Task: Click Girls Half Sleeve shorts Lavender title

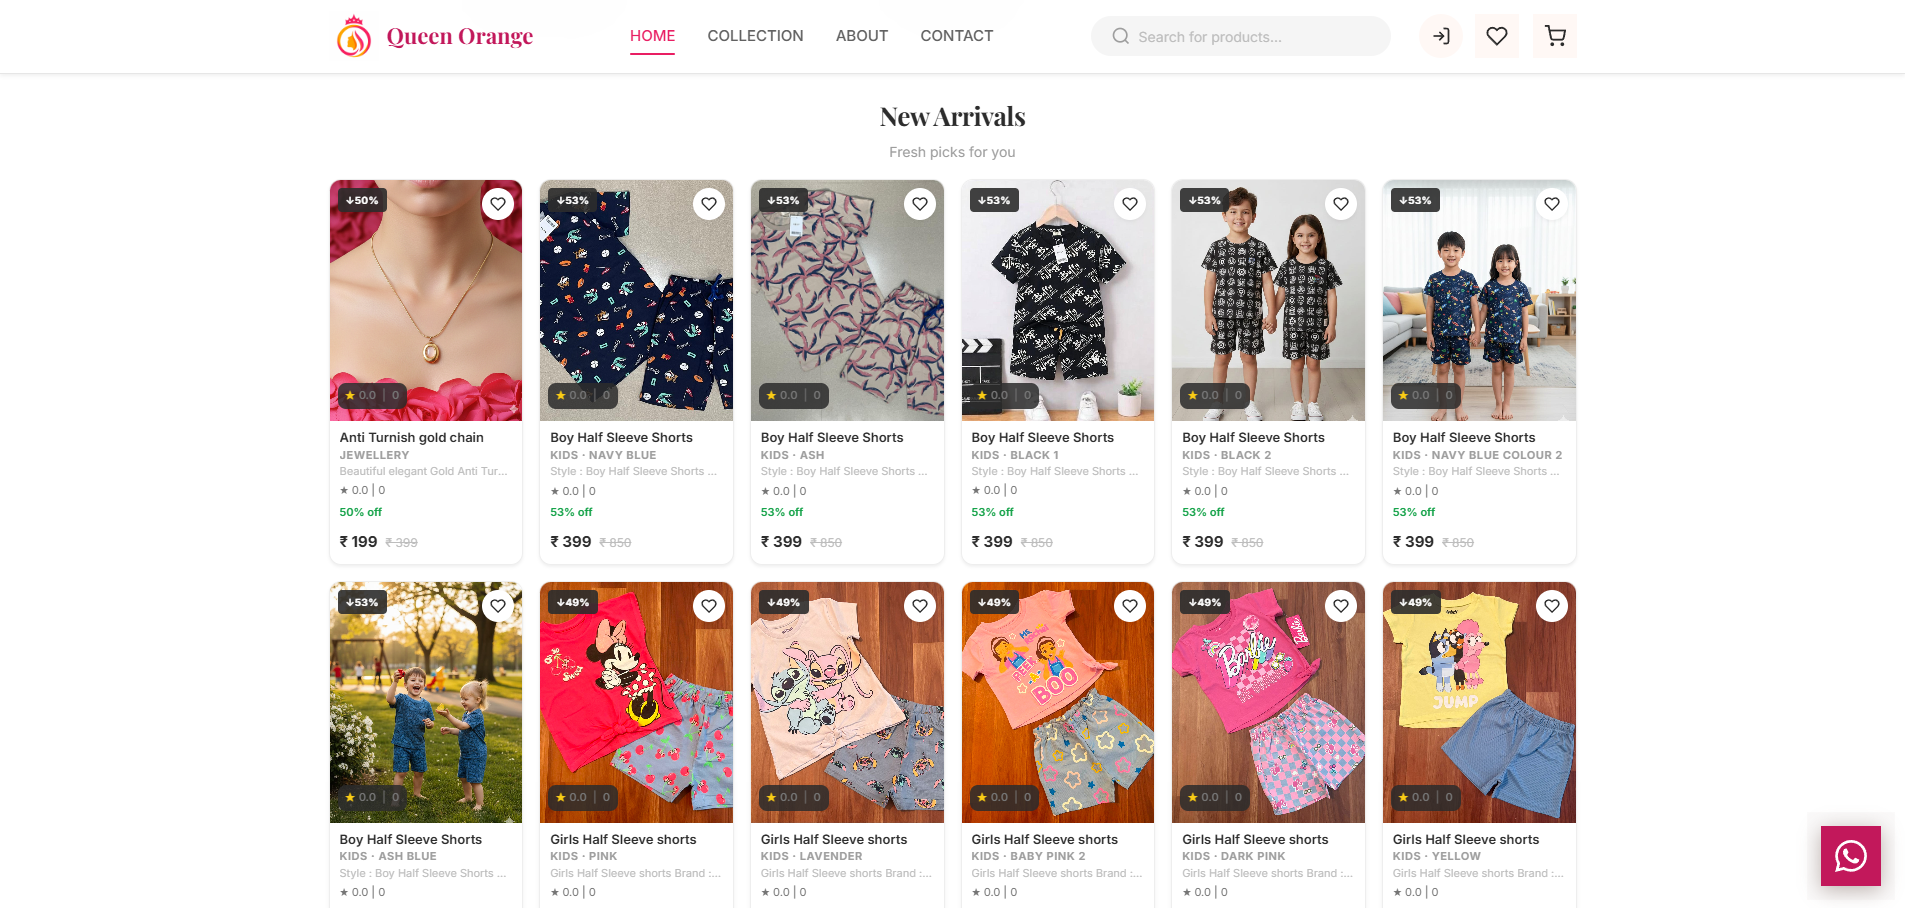Action: (x=834, y=839)
